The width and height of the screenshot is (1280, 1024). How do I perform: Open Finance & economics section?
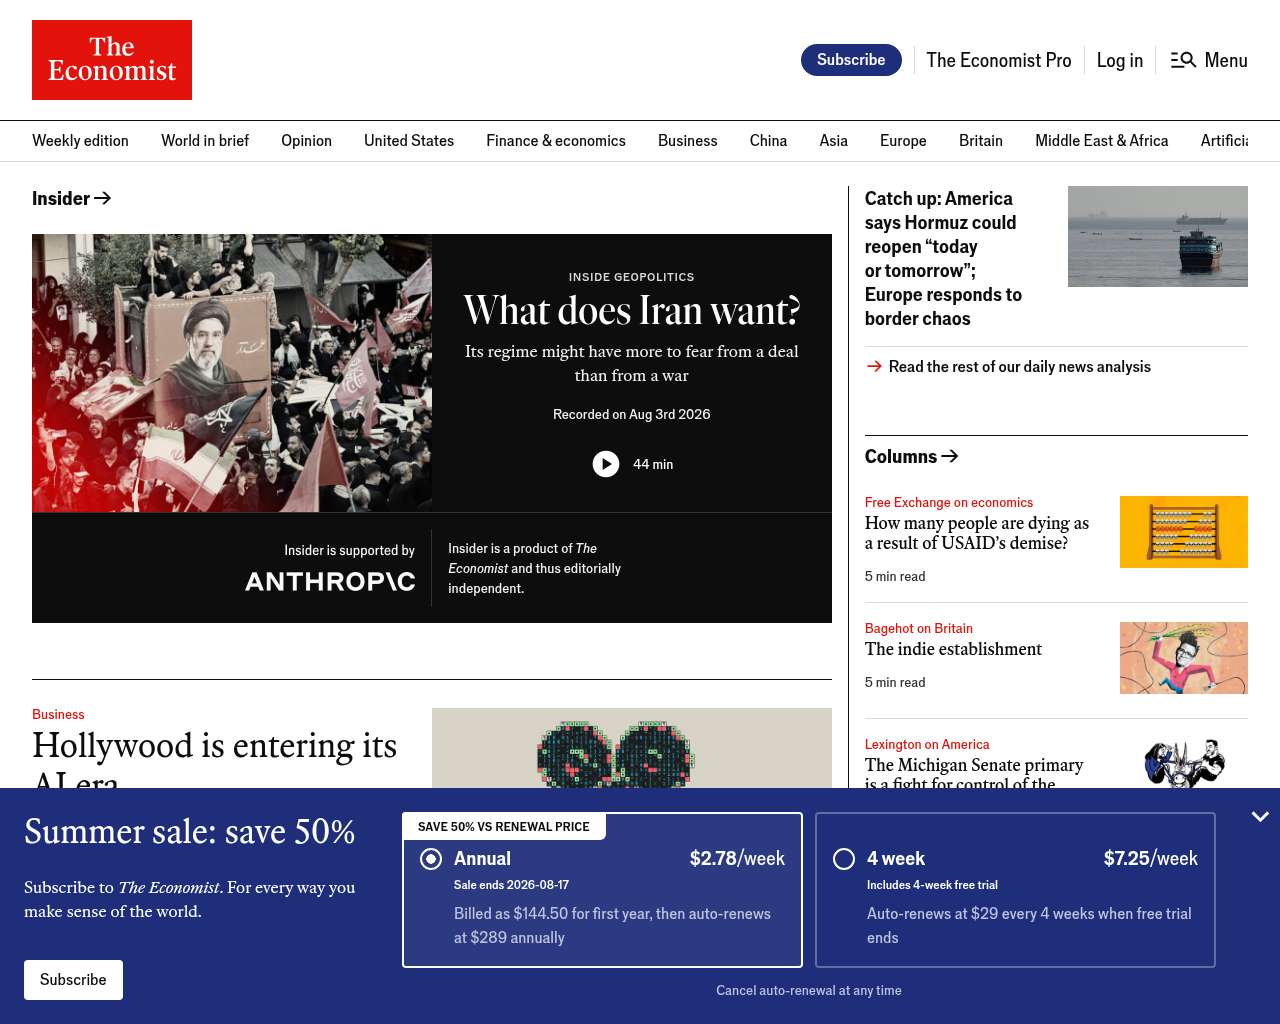556,141
